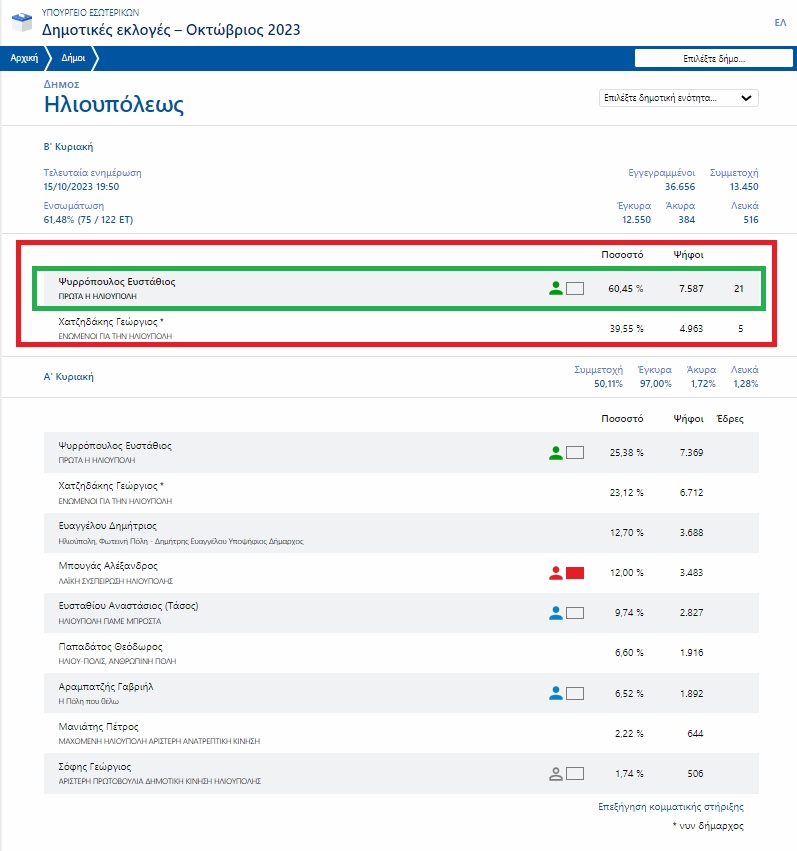Image resolution: width=797 pixels, height=851 pixels.
Task: Click white party box in Β' Κυριακή Ψυρρόπουλος row
Action: click(575, 288)
